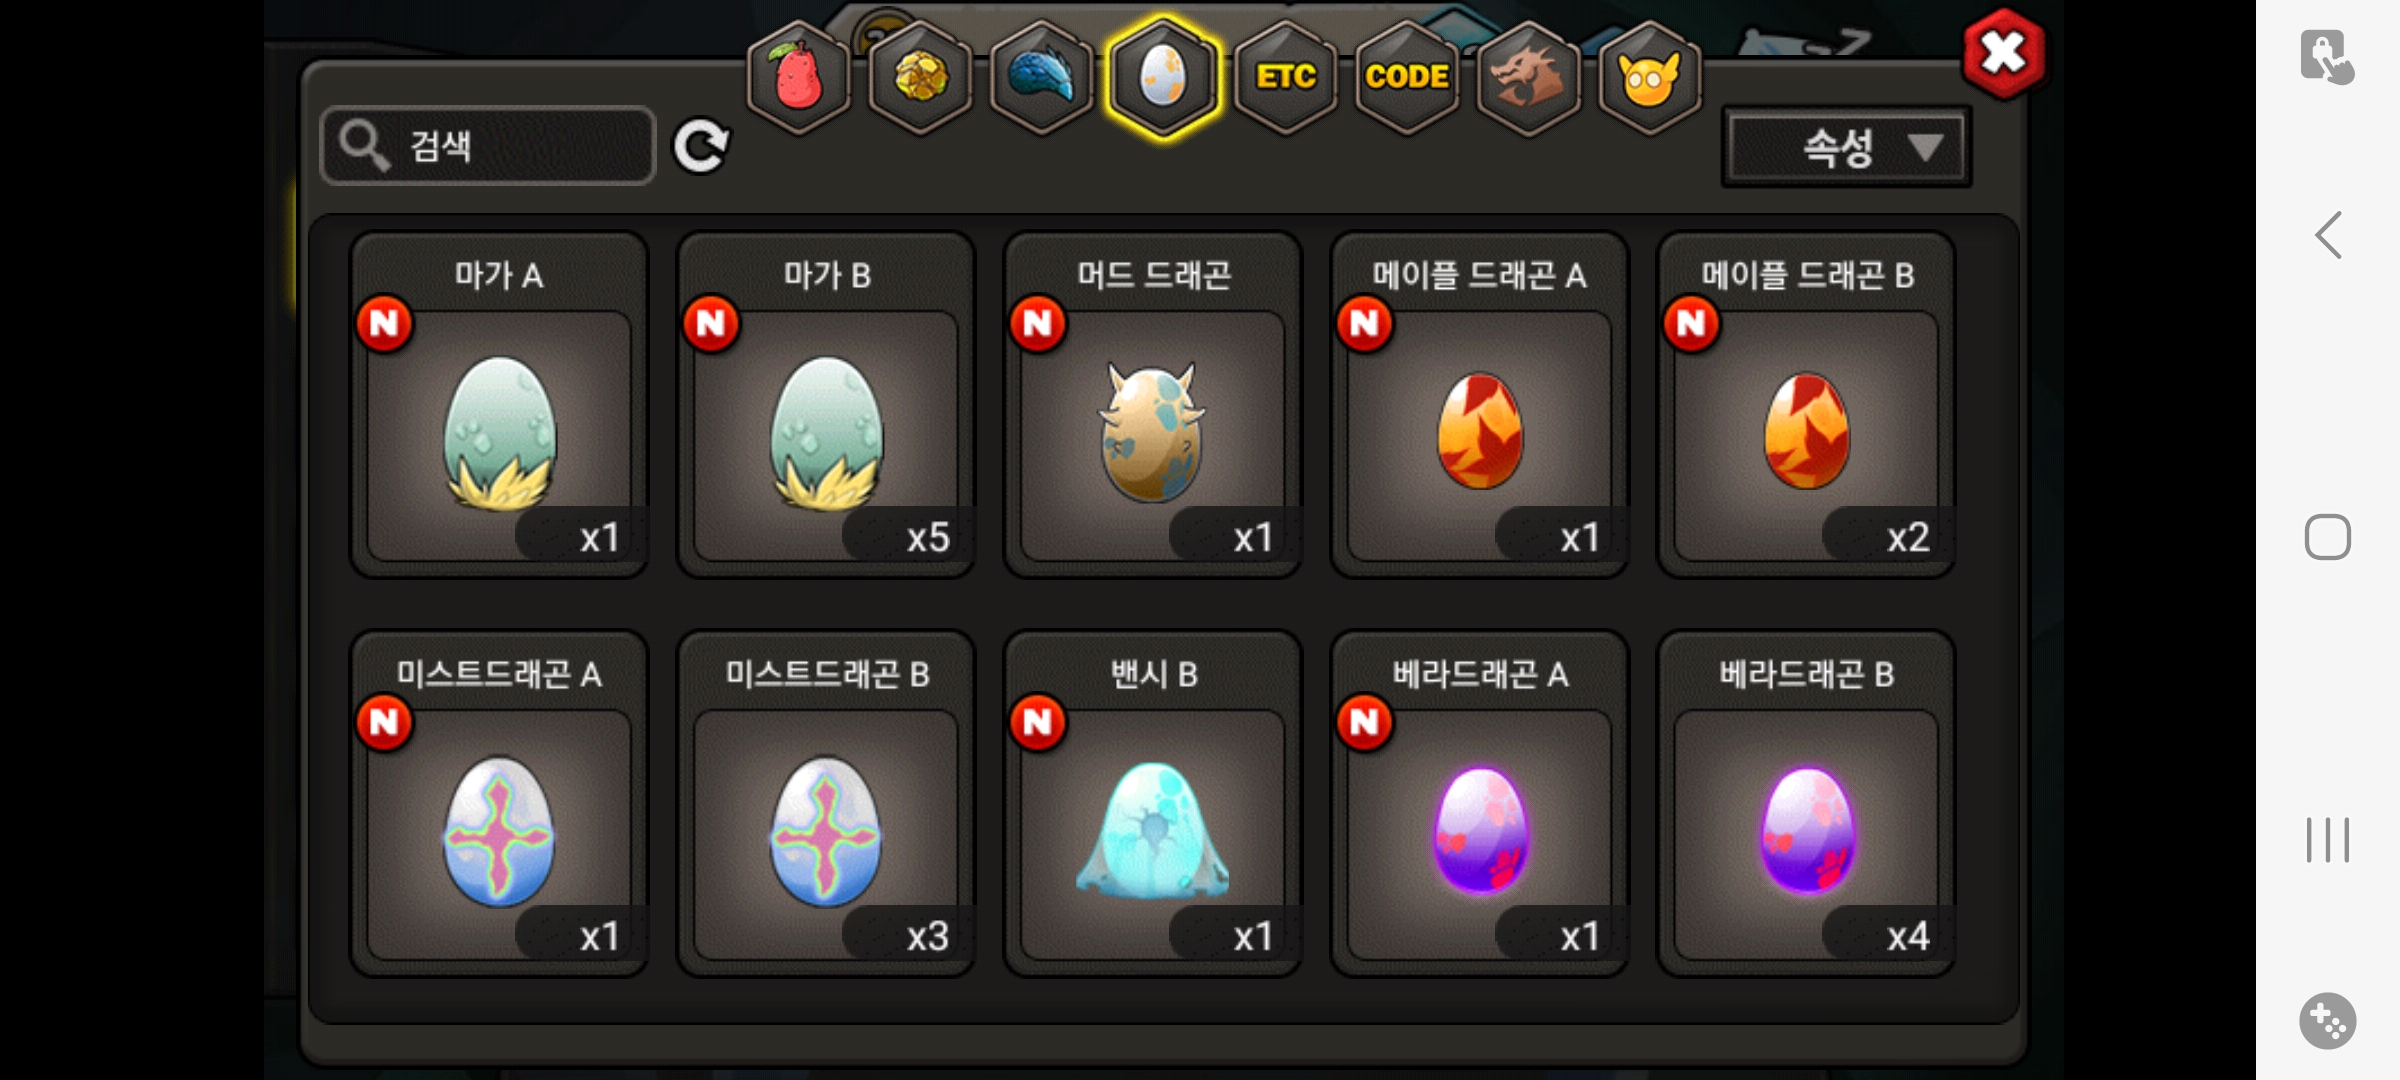The height and width of the screenshot is (1080, 2400).
Task: Select the 베라드래곤 B egg
Action: click(1807, 804)
